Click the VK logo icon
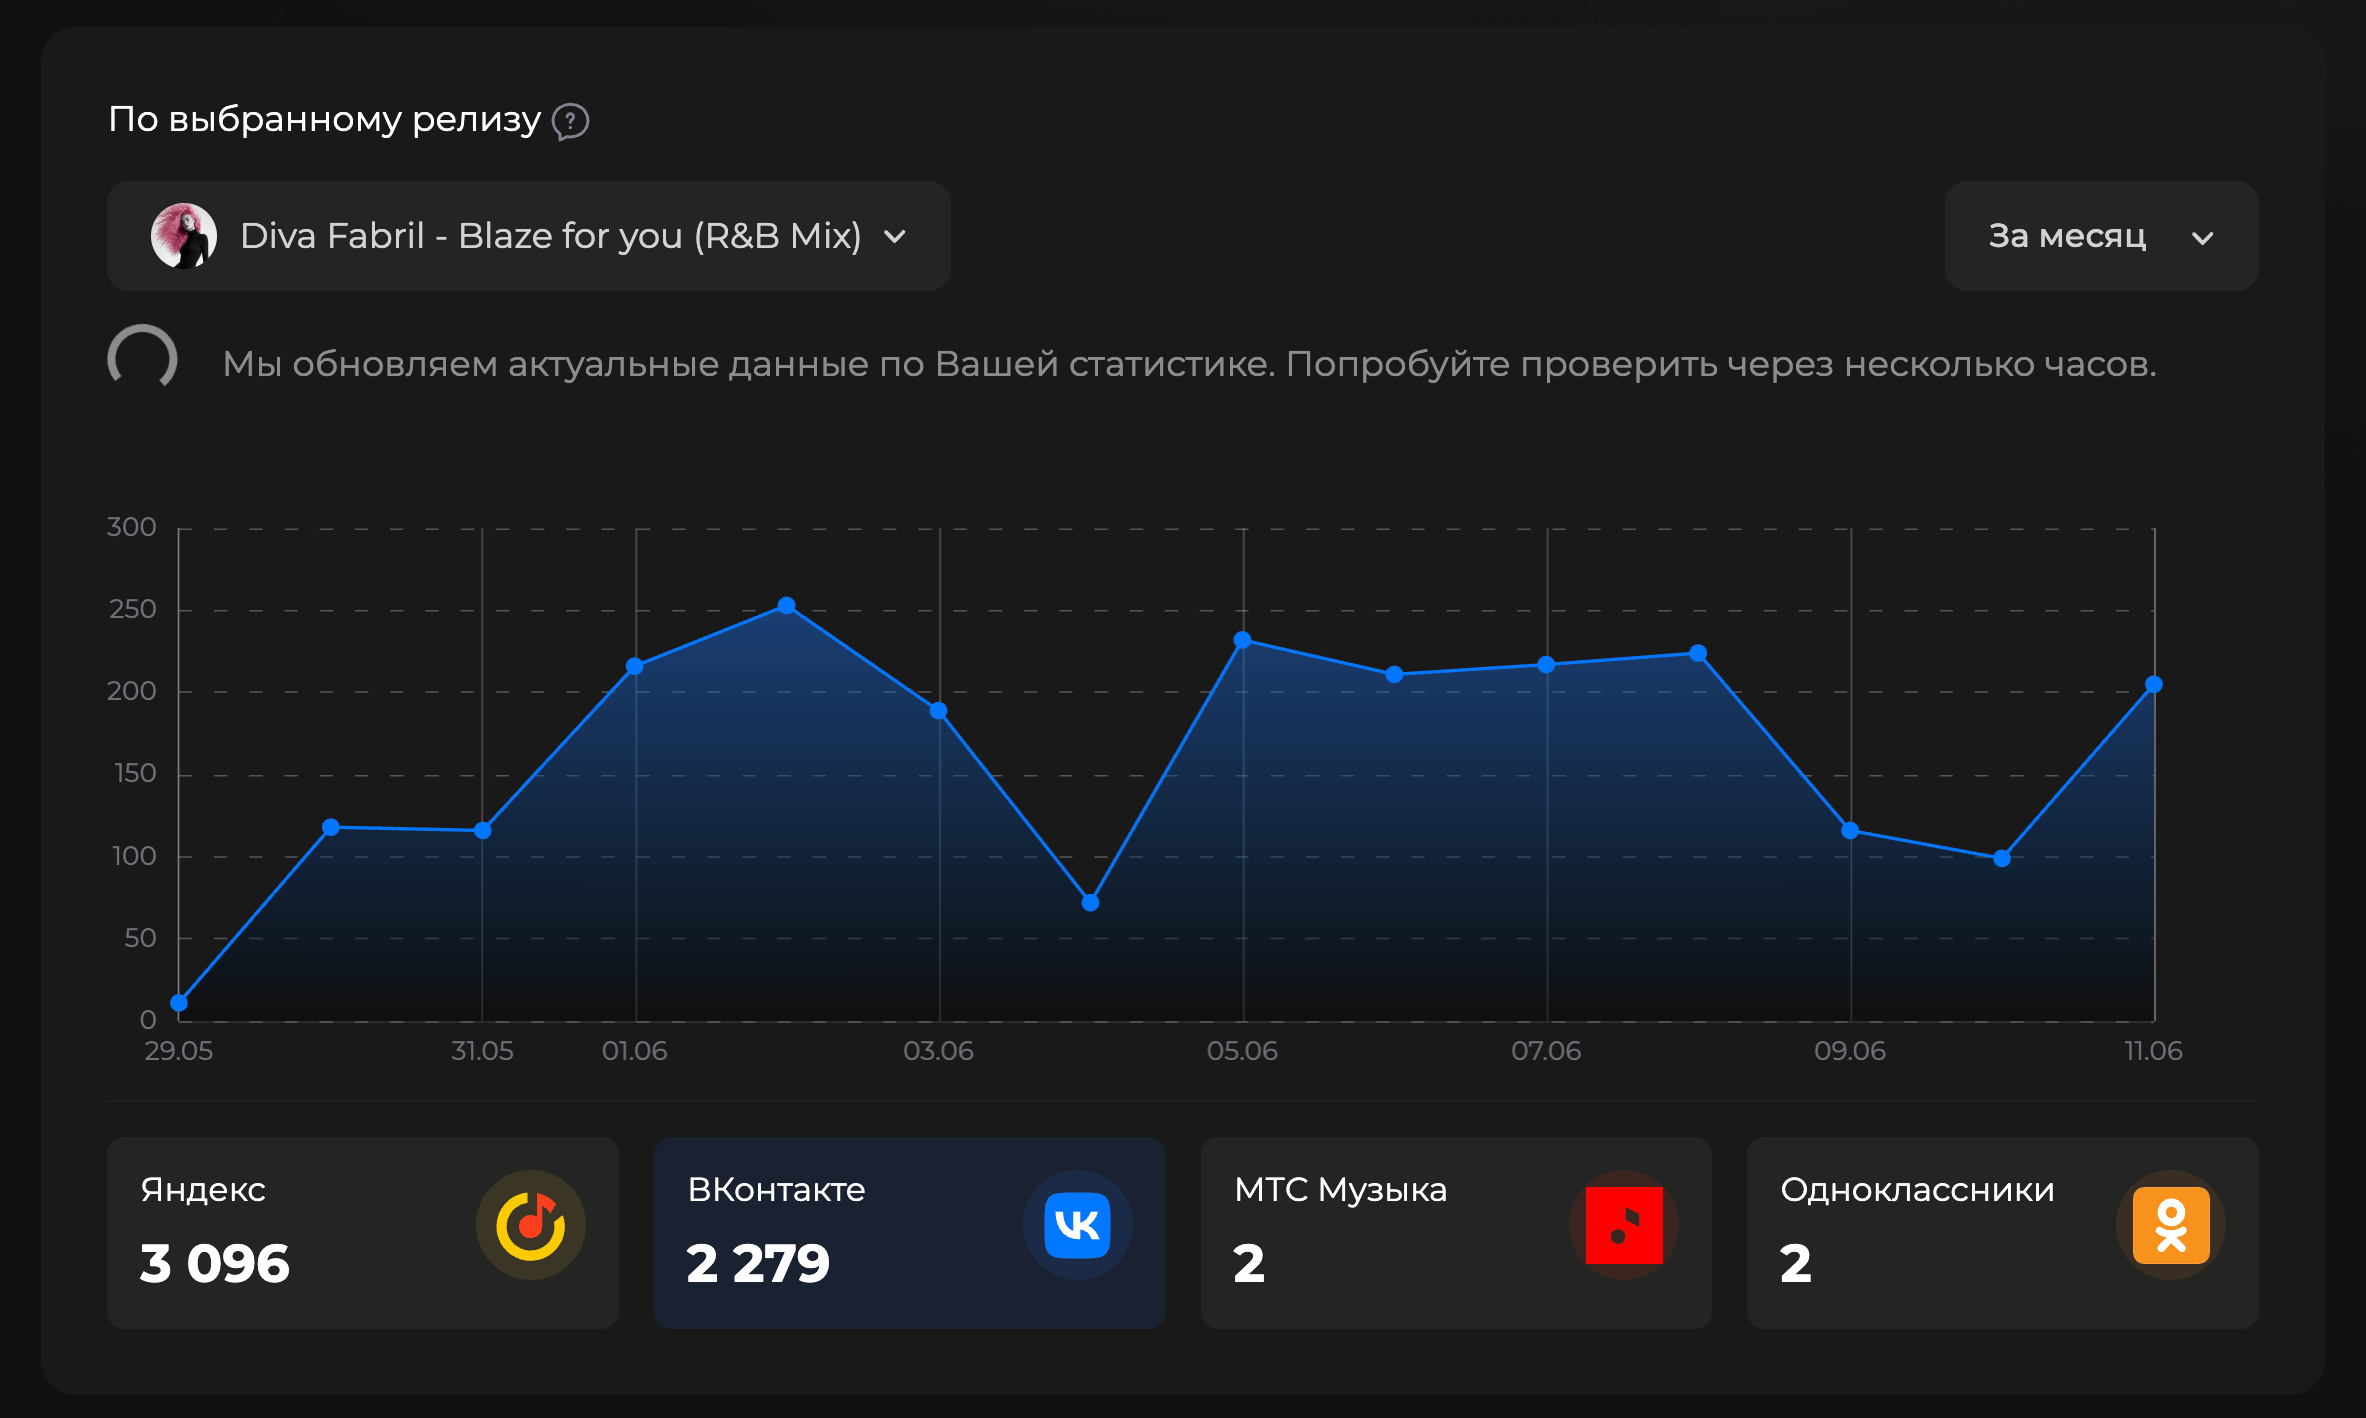The width and height of the screenshot is (2366, 1418). (x=1077, y=1226)
